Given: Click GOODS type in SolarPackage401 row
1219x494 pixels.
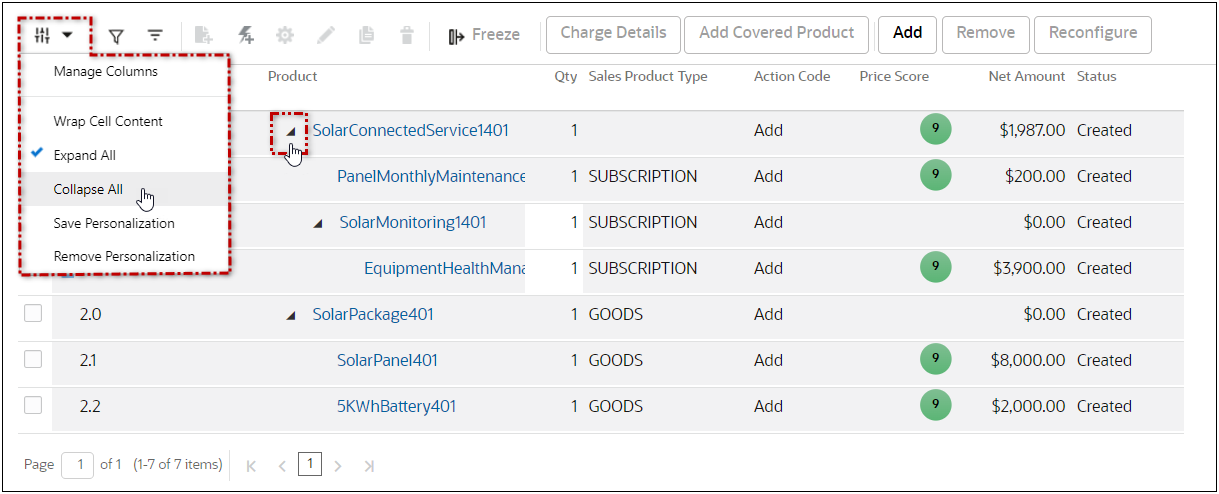Looking at the screenshot, I should (615, 314).
